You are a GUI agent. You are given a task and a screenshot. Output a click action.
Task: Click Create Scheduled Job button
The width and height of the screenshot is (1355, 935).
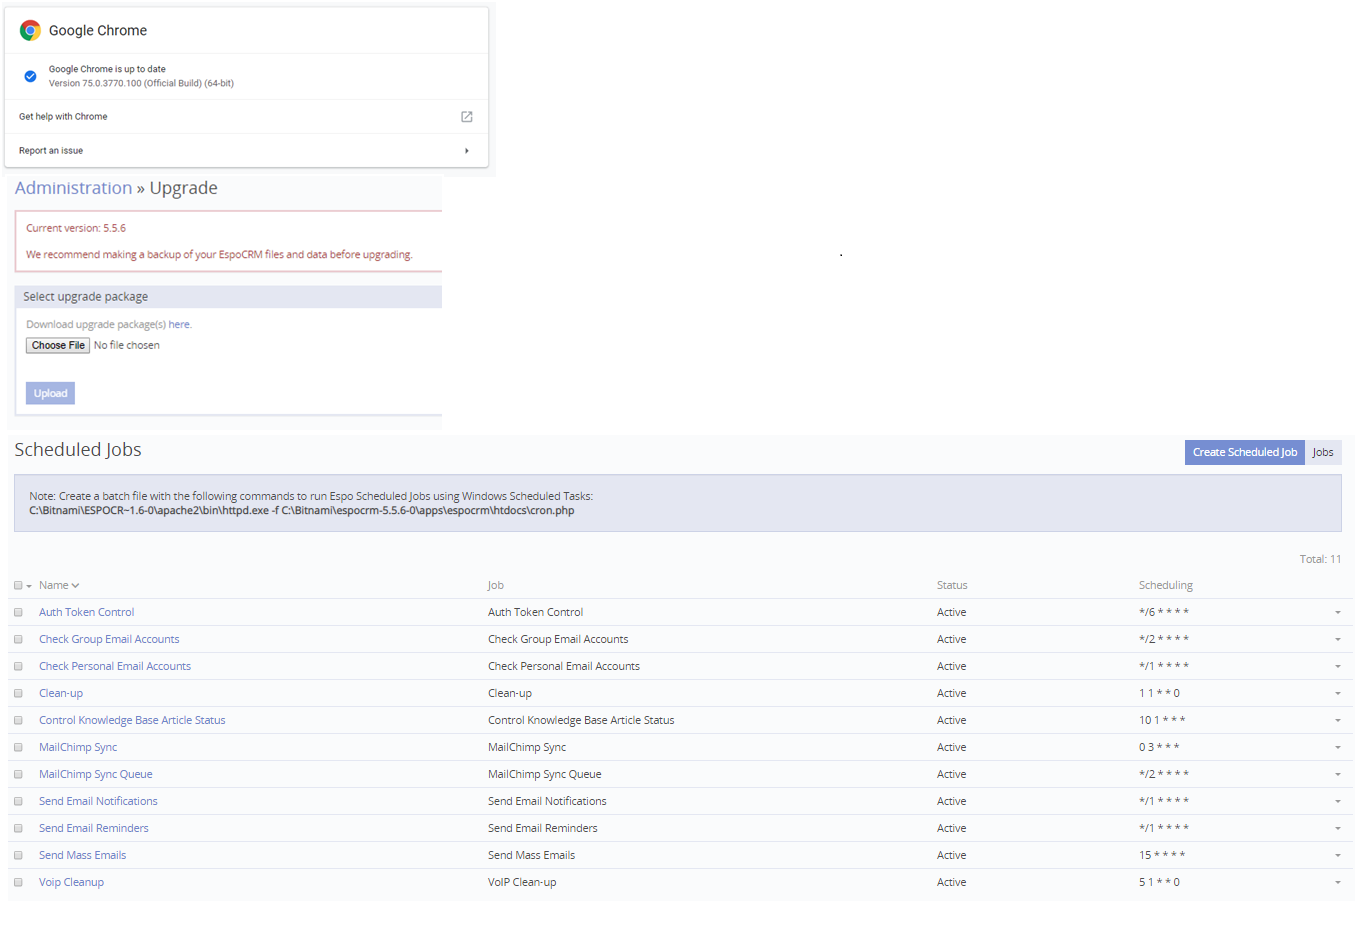[1245, 452]
